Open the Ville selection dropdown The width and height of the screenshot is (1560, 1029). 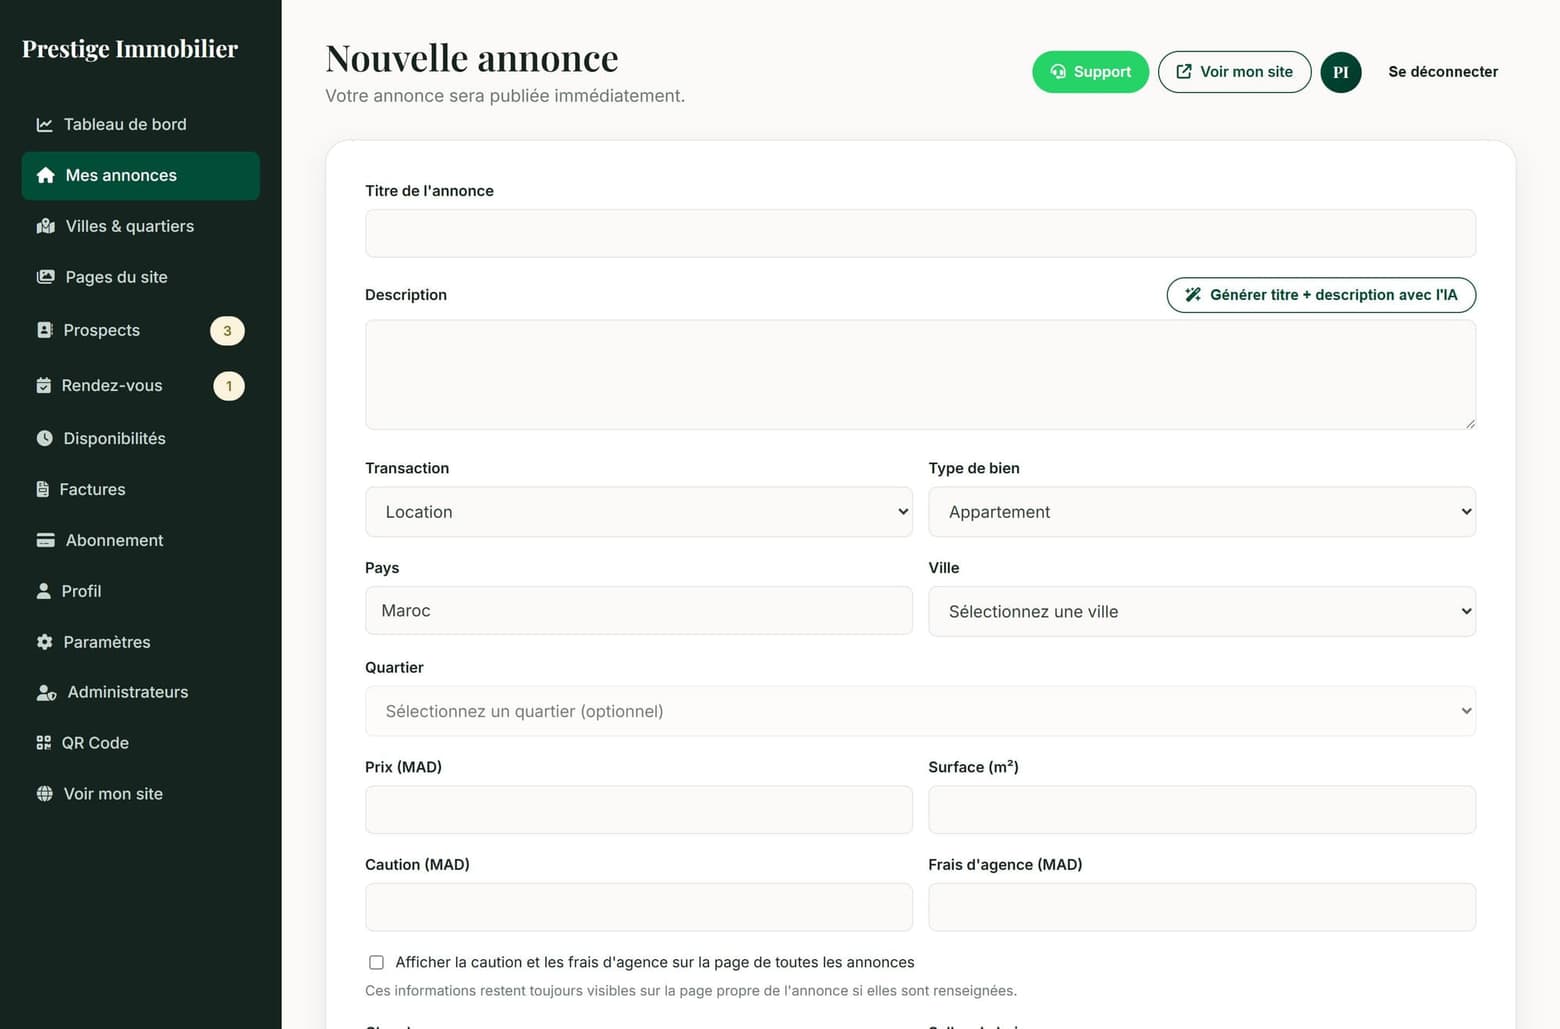point(1202,612)
